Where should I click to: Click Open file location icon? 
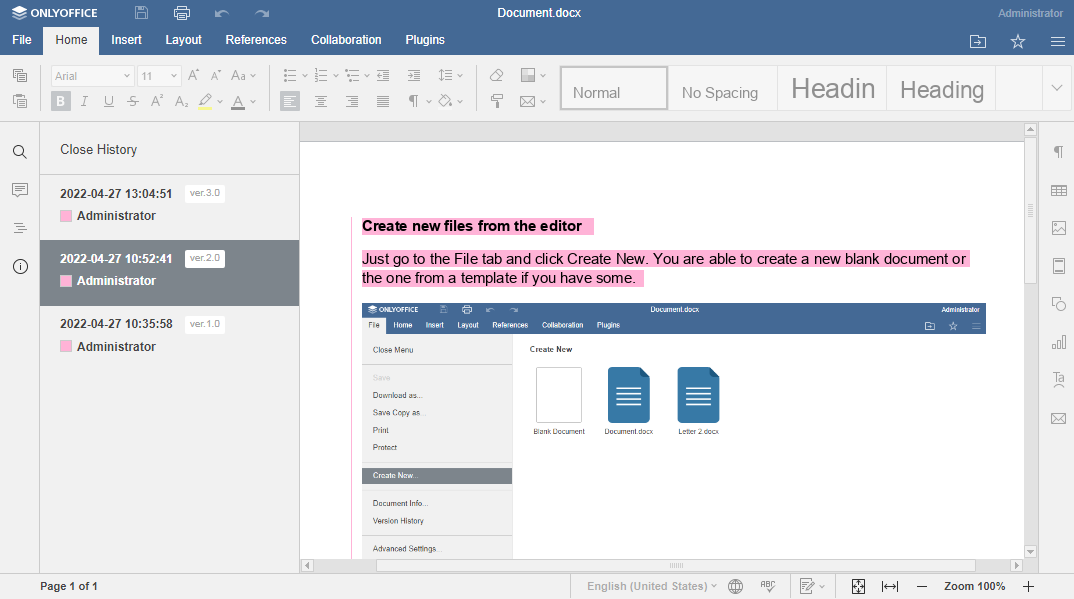click(x=978, y=42)
